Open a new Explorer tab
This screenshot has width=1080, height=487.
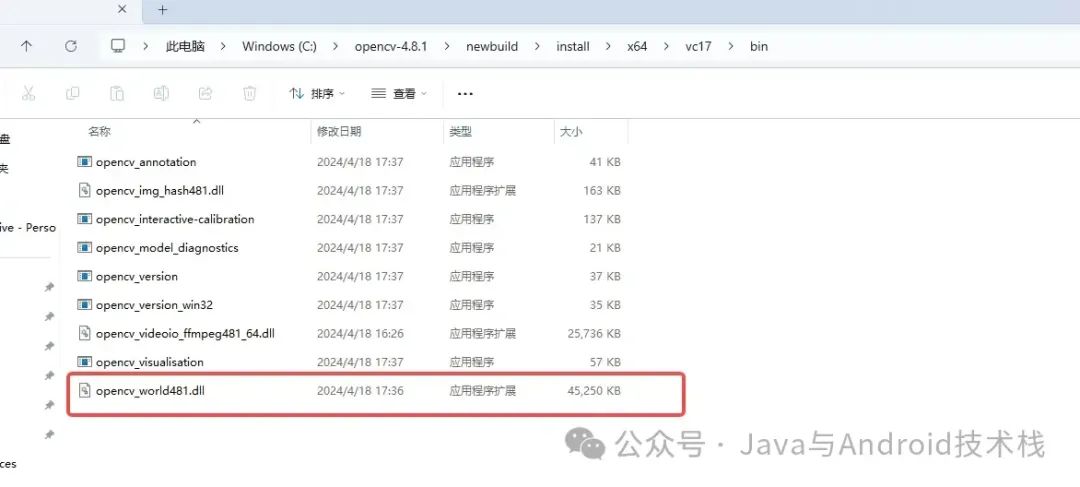[x=163, y=10]
